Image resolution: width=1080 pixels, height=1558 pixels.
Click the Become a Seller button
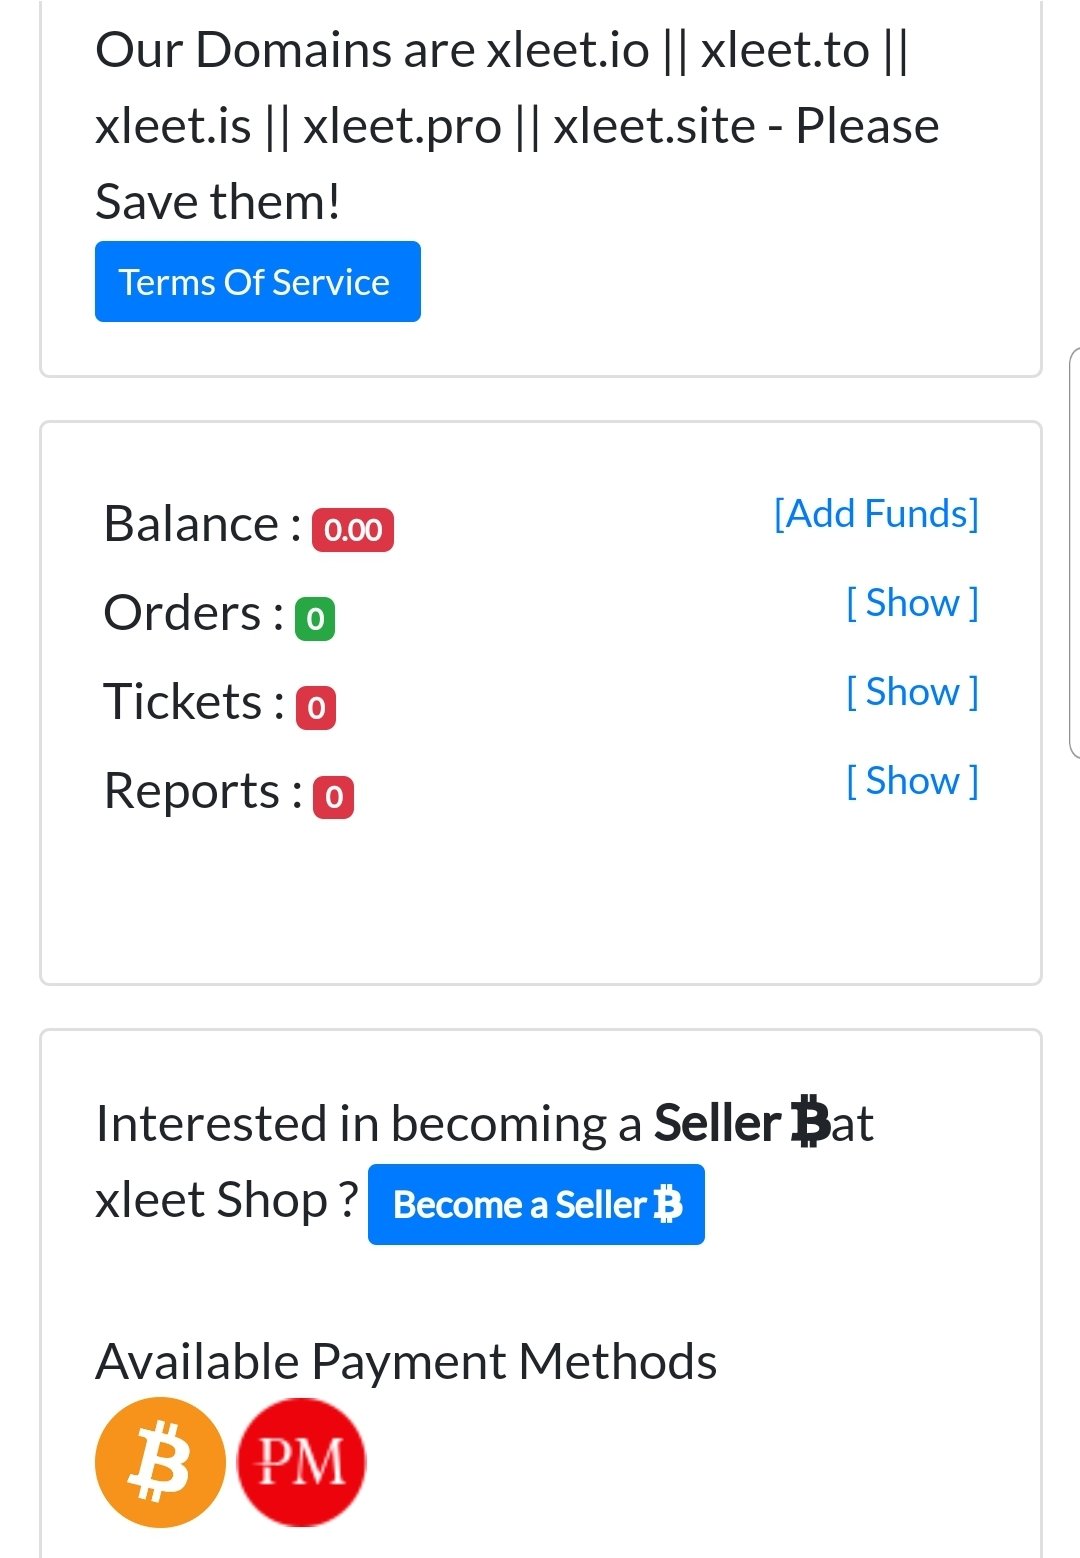click(x=535, y=1205)
